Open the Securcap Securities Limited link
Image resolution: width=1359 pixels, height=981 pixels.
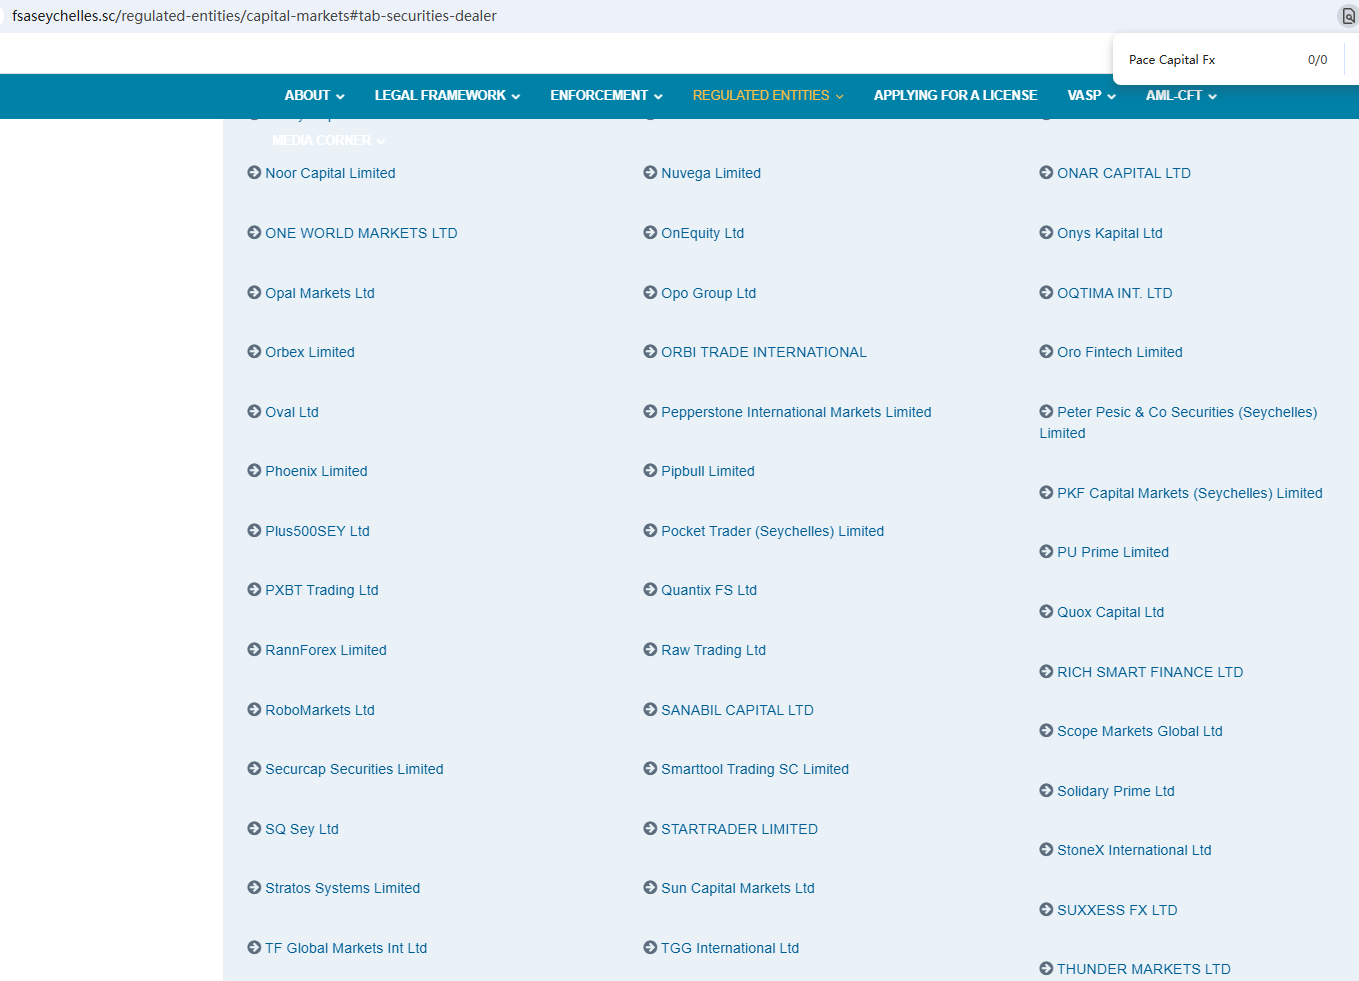pyautogui.click(x=354, y=769)
